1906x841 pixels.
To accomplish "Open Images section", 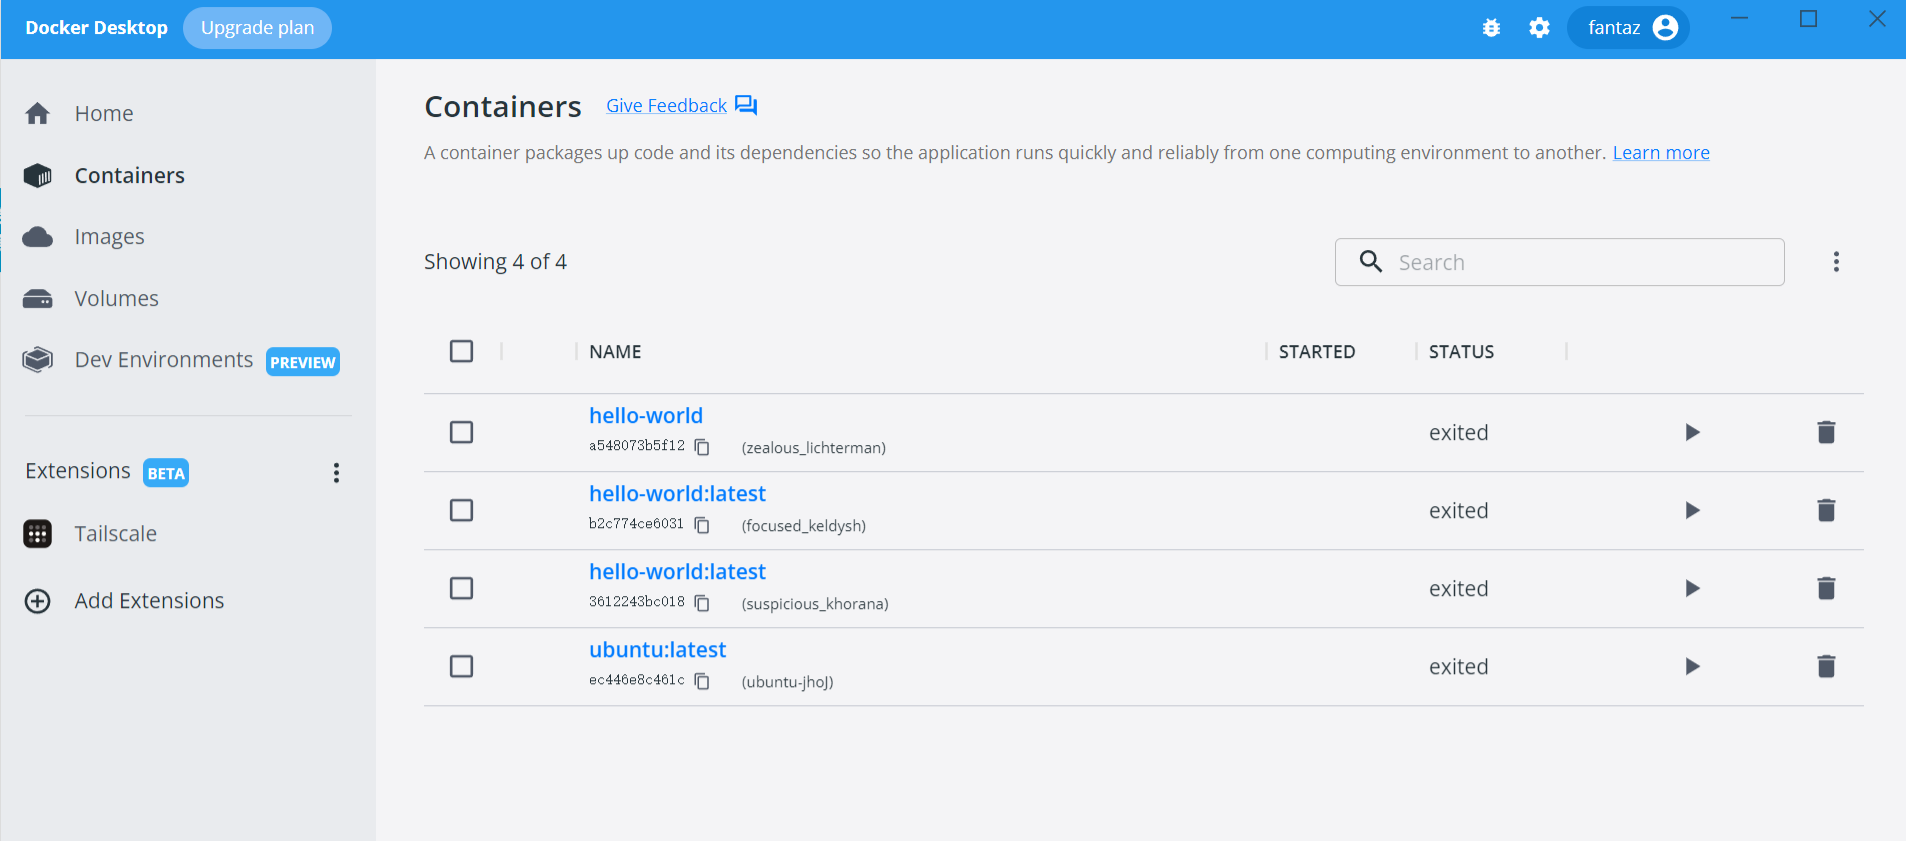I will coord(110,237).
